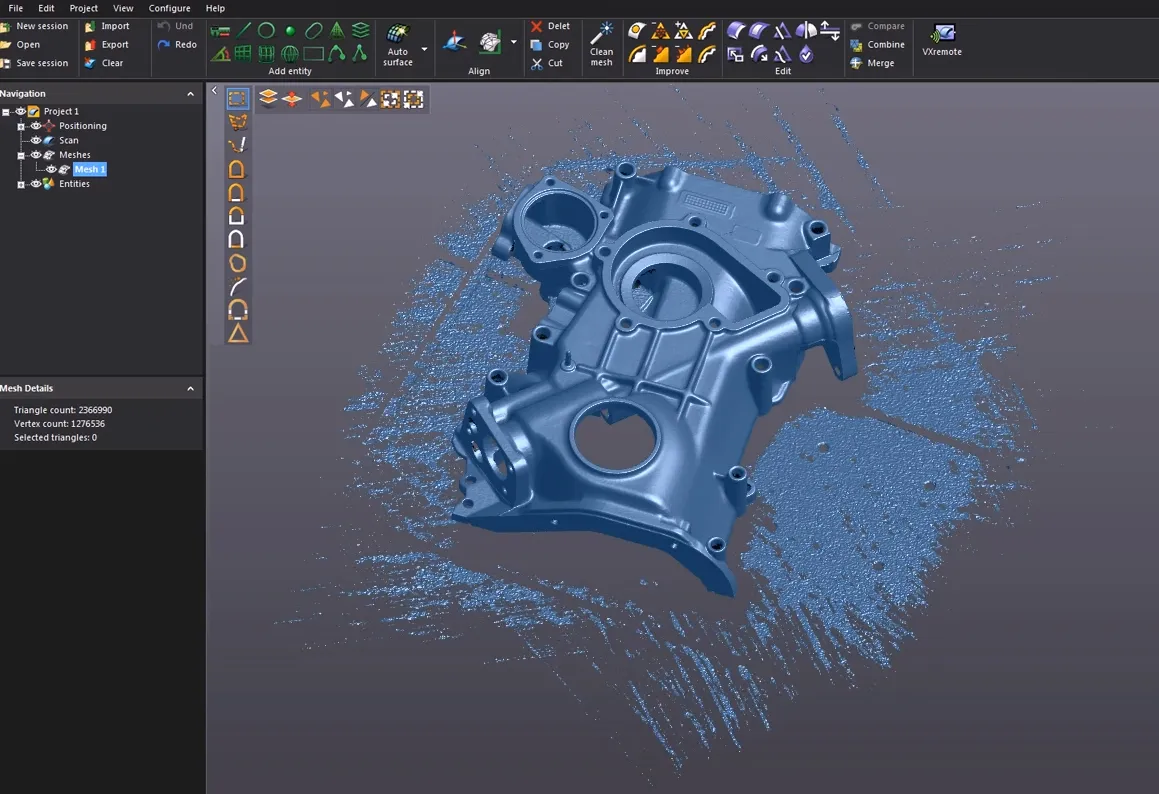
Task: Select the rectangle selection tool
Action: [x=237, y=98]
